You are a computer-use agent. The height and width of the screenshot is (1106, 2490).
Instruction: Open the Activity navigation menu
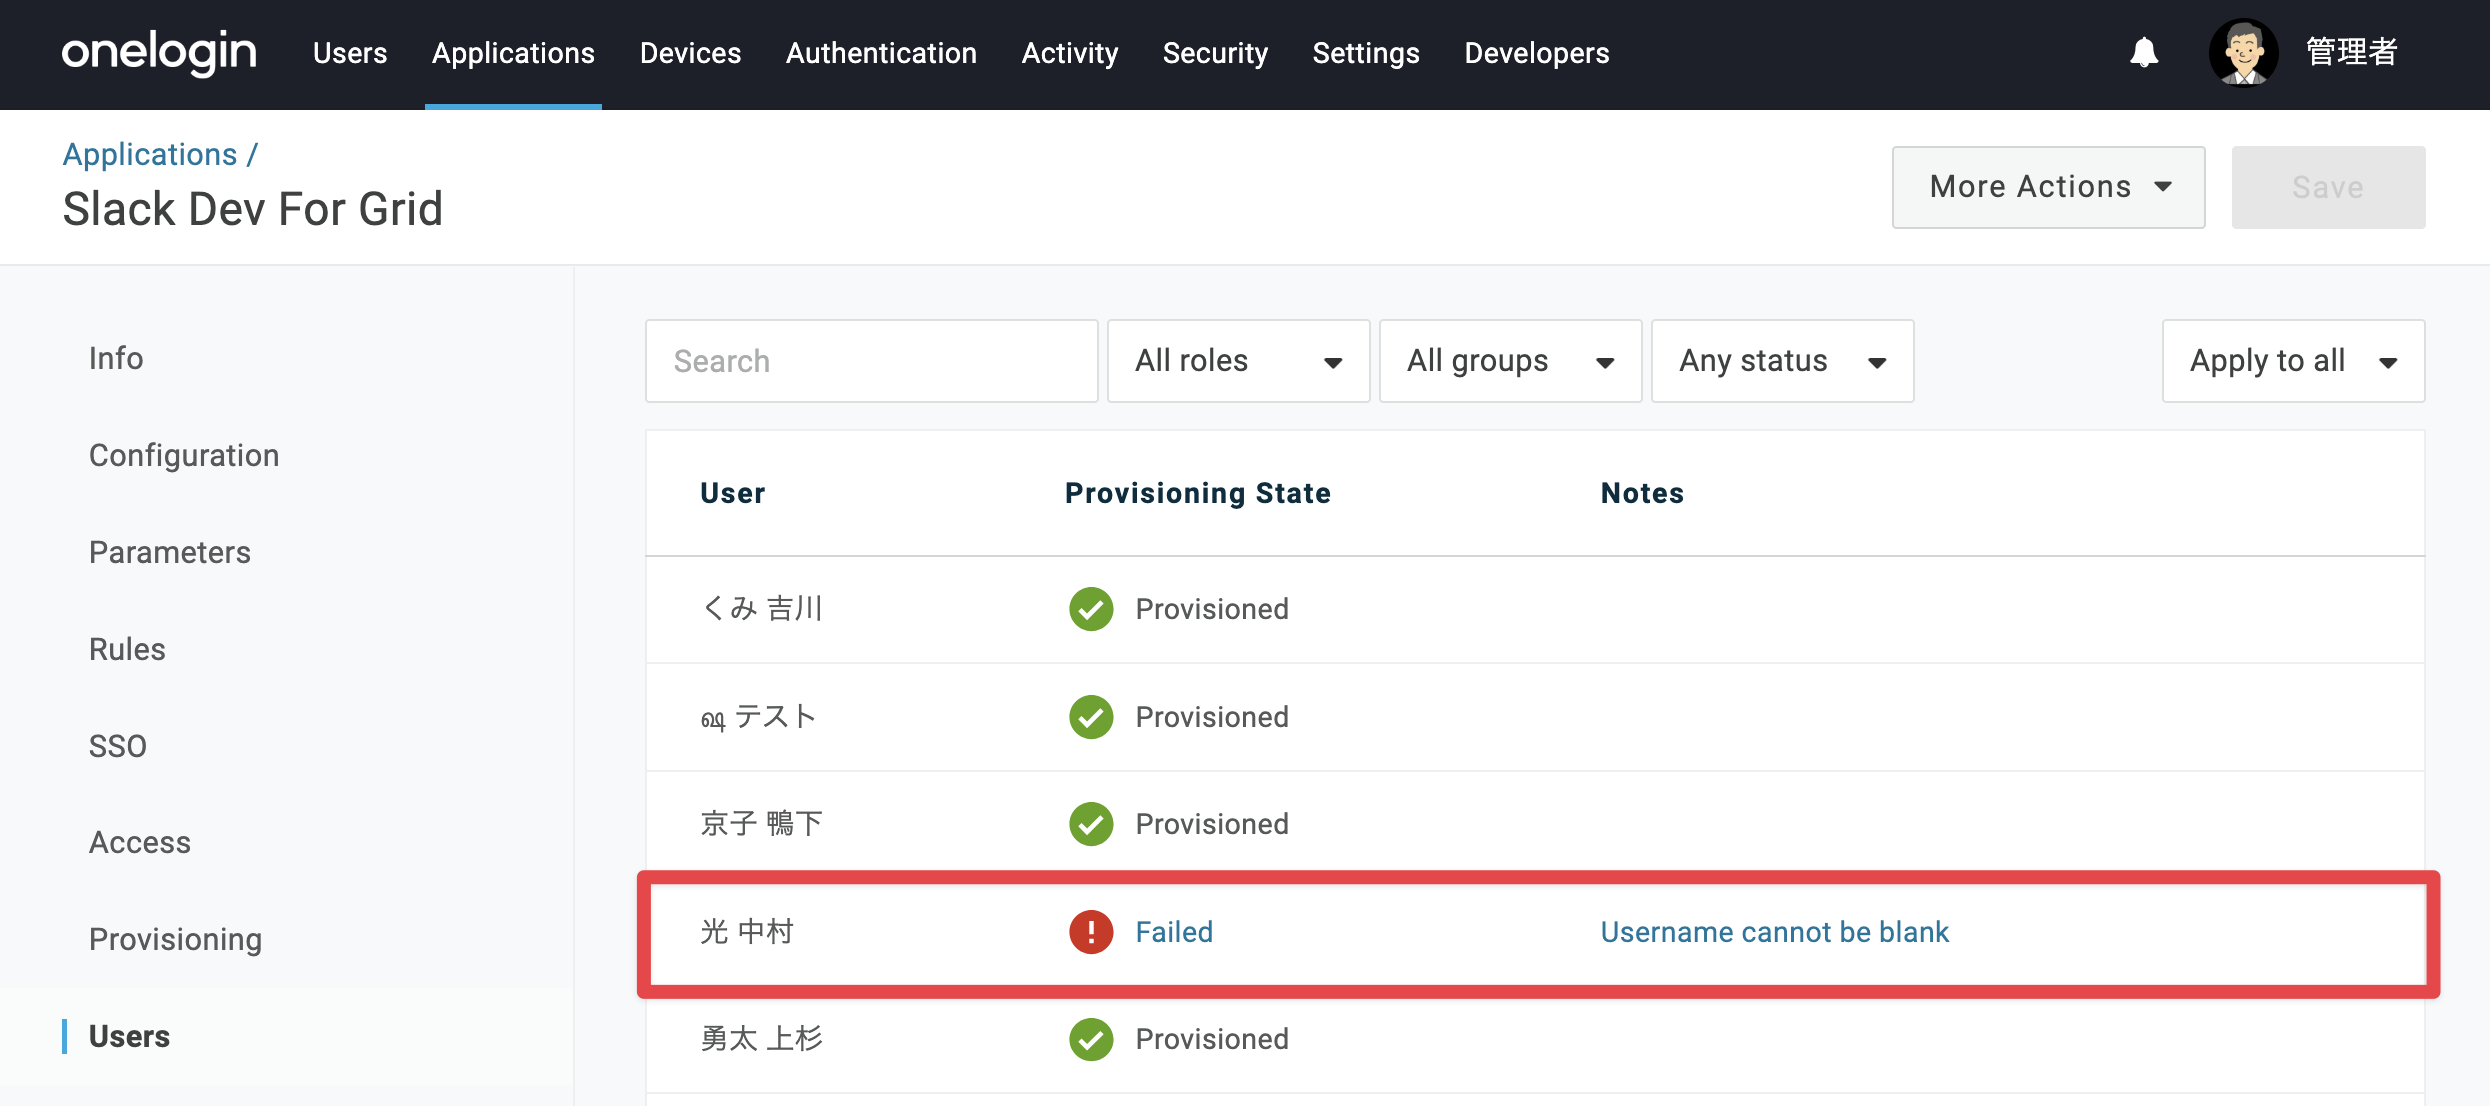(x=1070, y=53)
